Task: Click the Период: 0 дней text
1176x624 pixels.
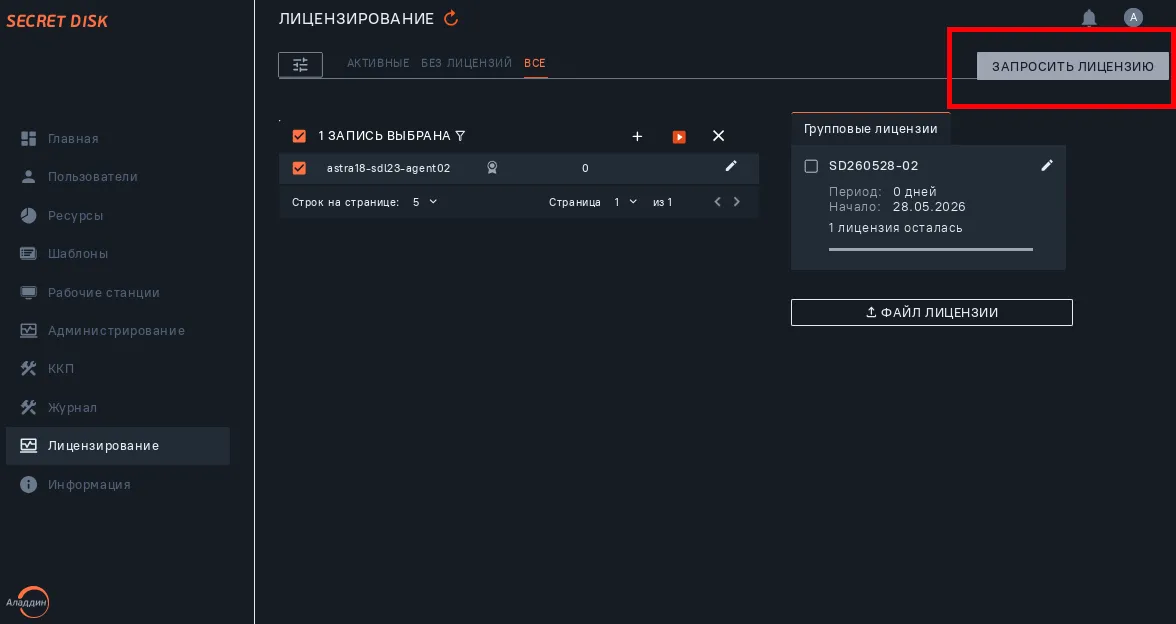Action: 883,192
